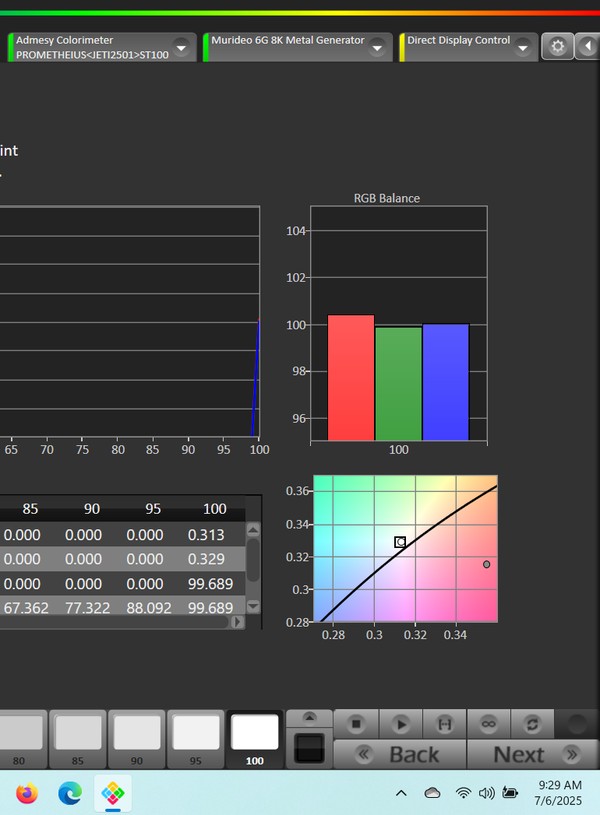The image size is (600, 815).
Task: Click the green bar in RGB Balance chart
Action: [x=398, y=384]
